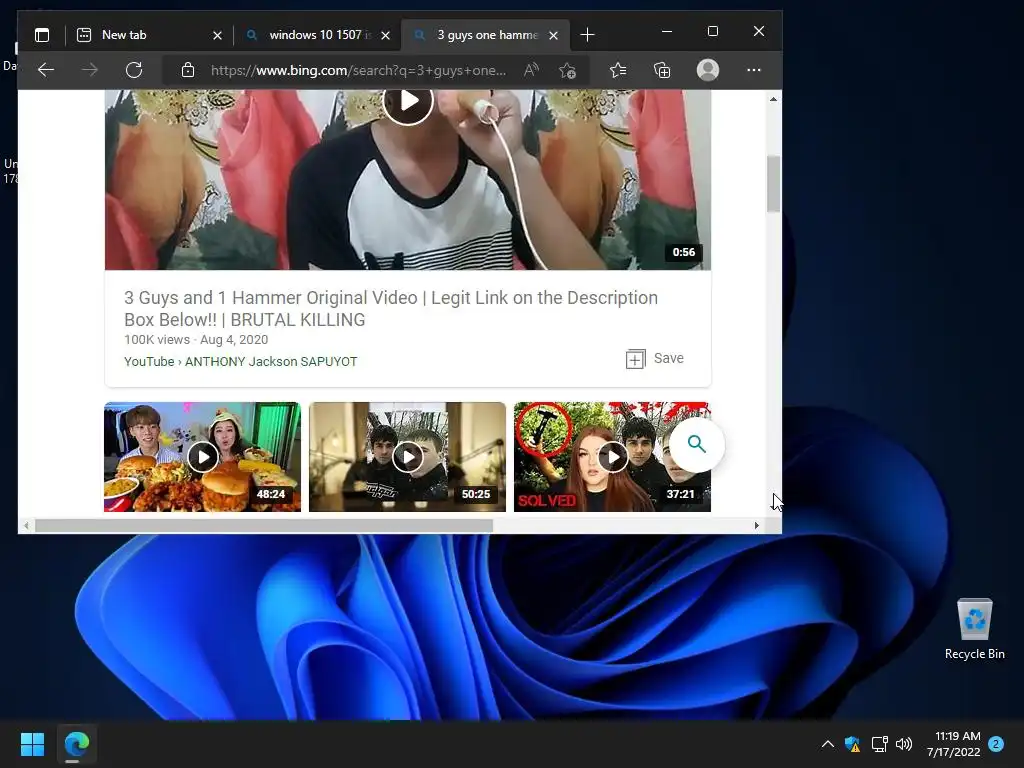
Task: Click the forward navigation arrow
Action: [89, 70]
